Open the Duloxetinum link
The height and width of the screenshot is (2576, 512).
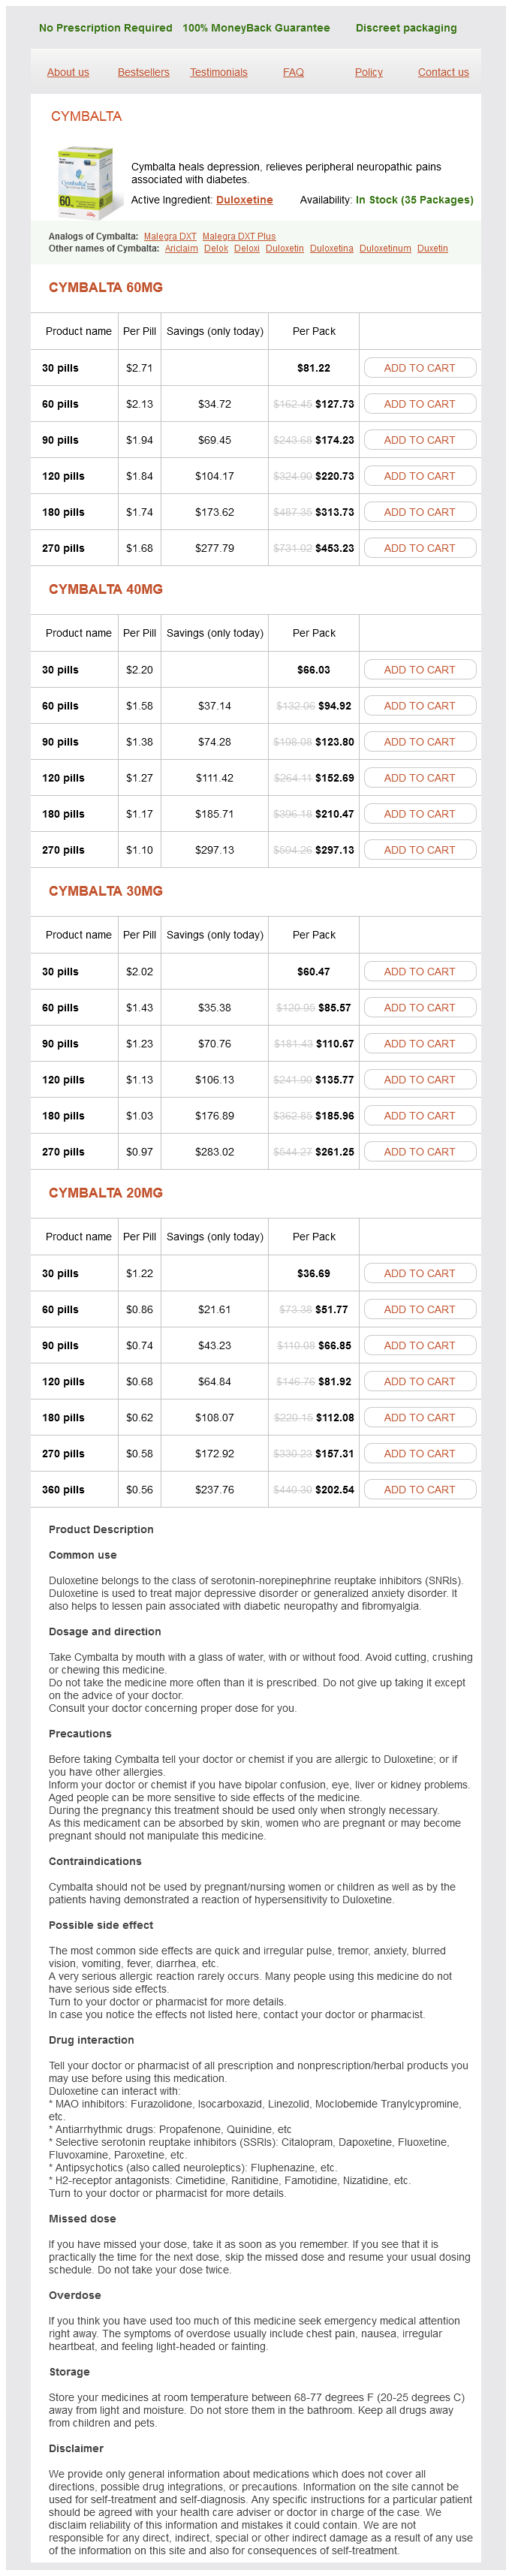click(x=385, y=249)
